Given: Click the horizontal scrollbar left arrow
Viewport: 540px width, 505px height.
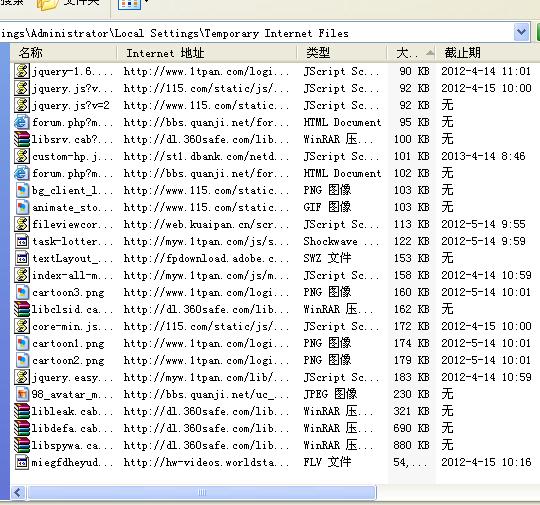Looking at the screenshot, I should tap(18, 493).
